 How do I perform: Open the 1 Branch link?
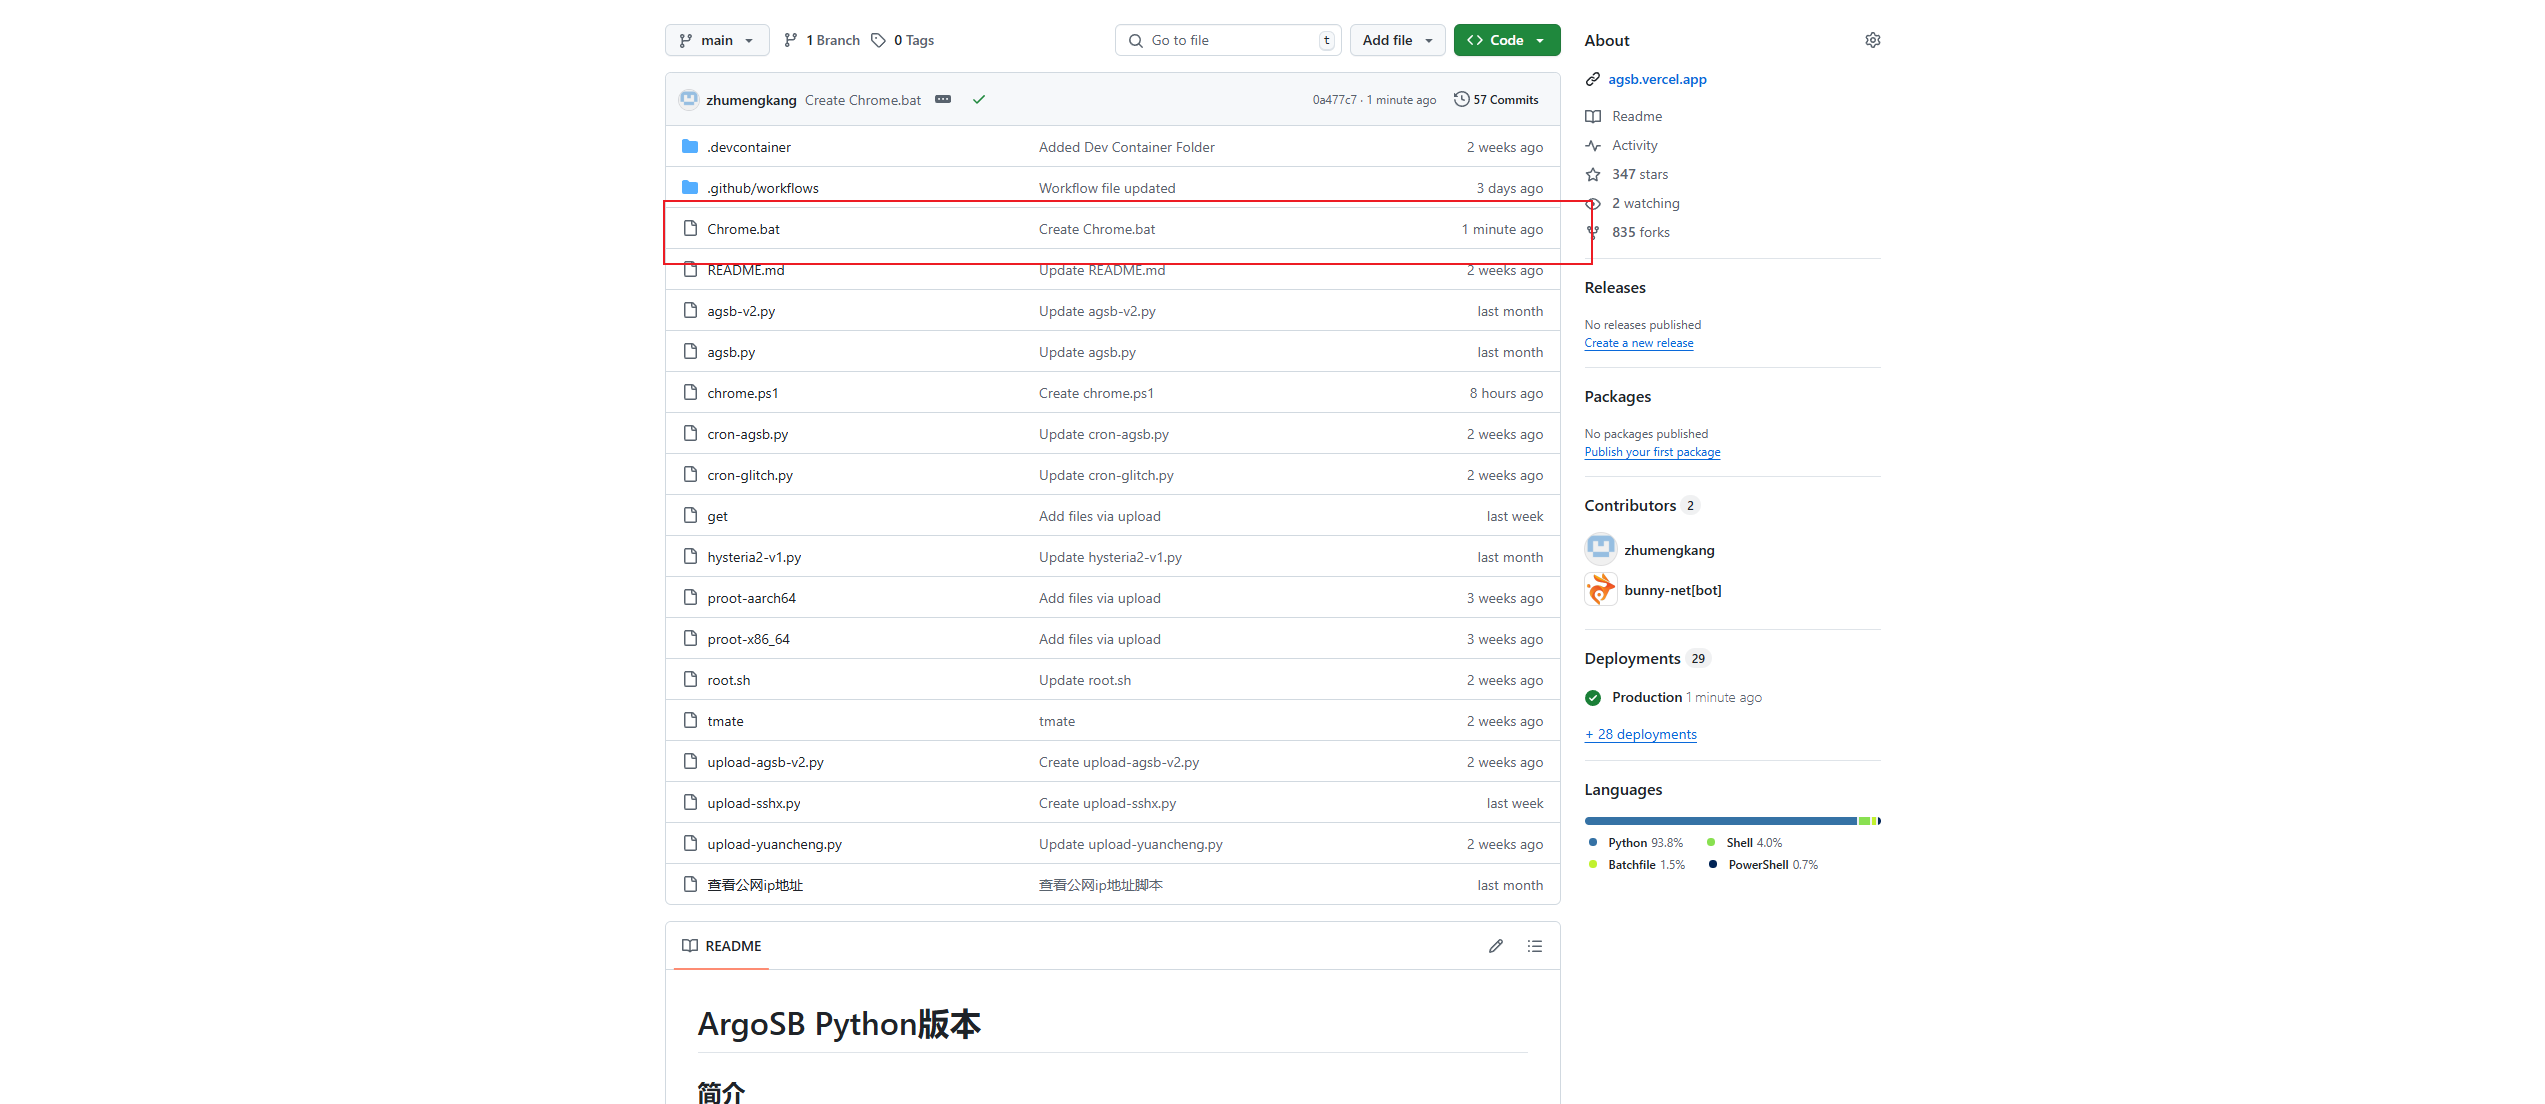pos(822,40)
